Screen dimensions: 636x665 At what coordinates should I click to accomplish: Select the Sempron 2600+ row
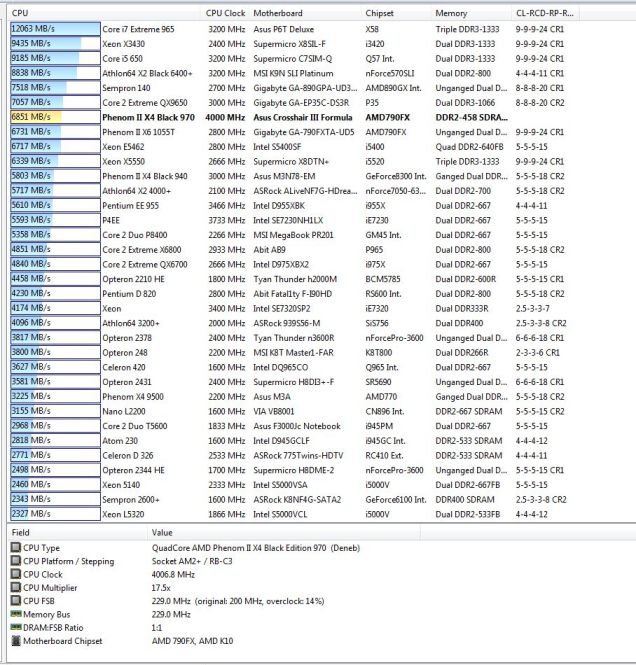295,500
